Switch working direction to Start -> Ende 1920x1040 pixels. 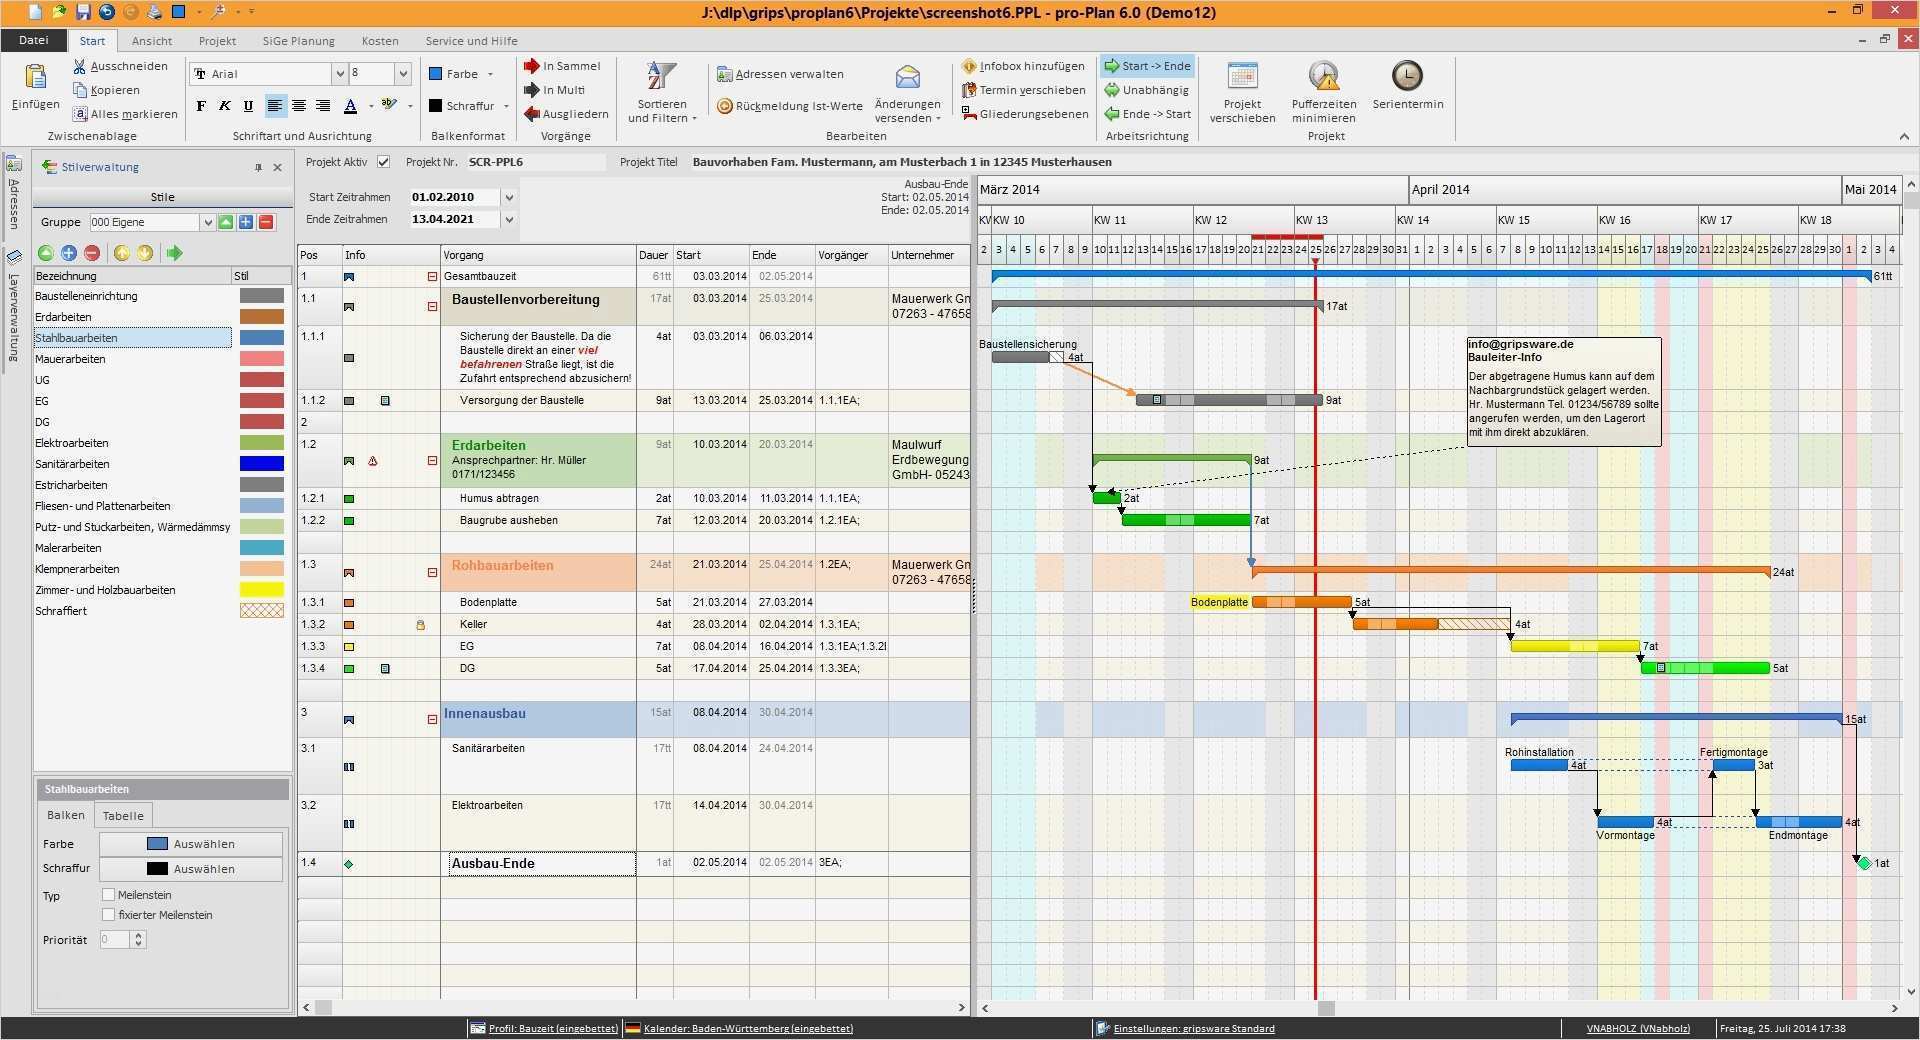tap(1147, 66)
